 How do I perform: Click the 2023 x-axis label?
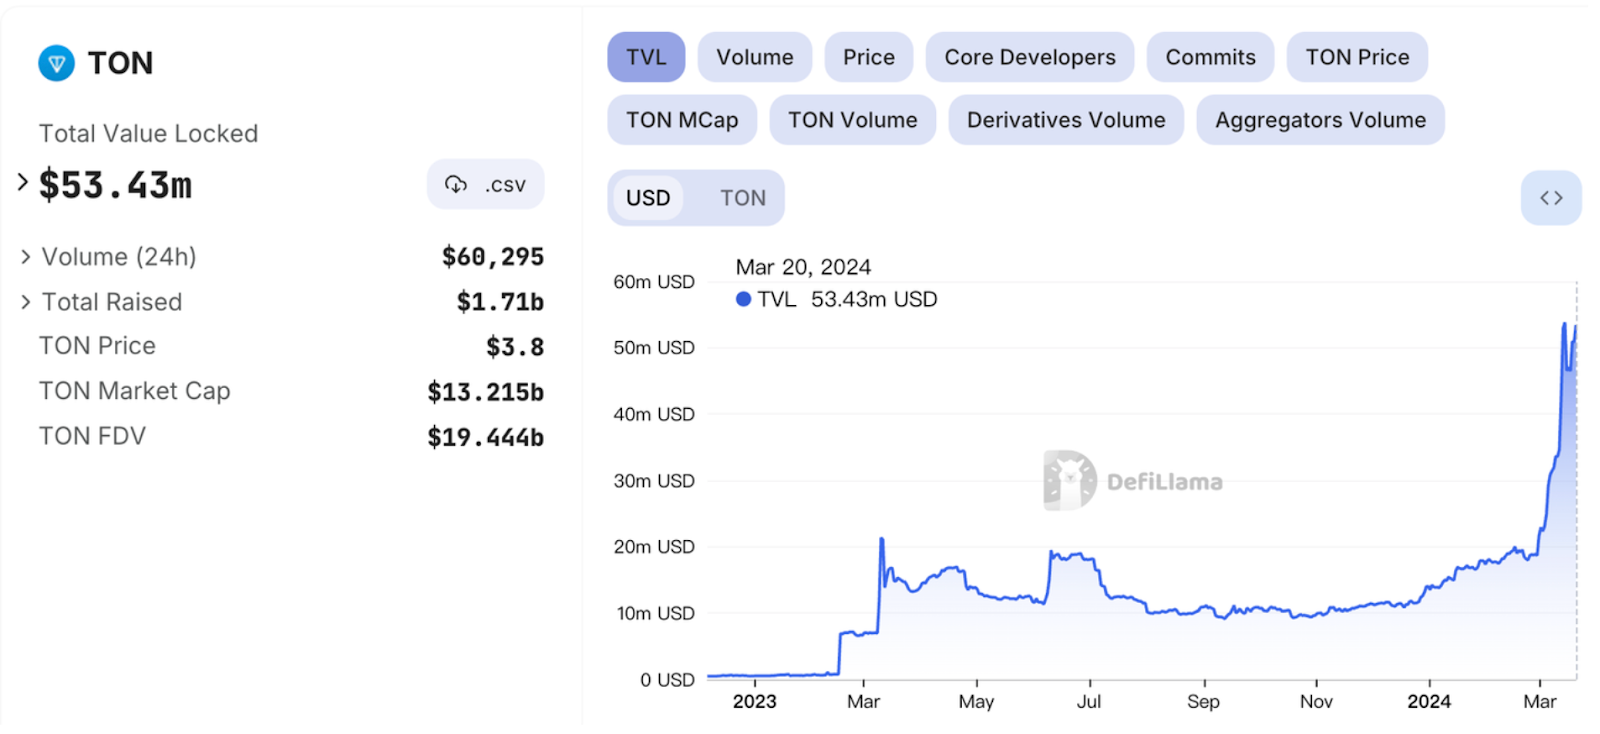(754, 701)
